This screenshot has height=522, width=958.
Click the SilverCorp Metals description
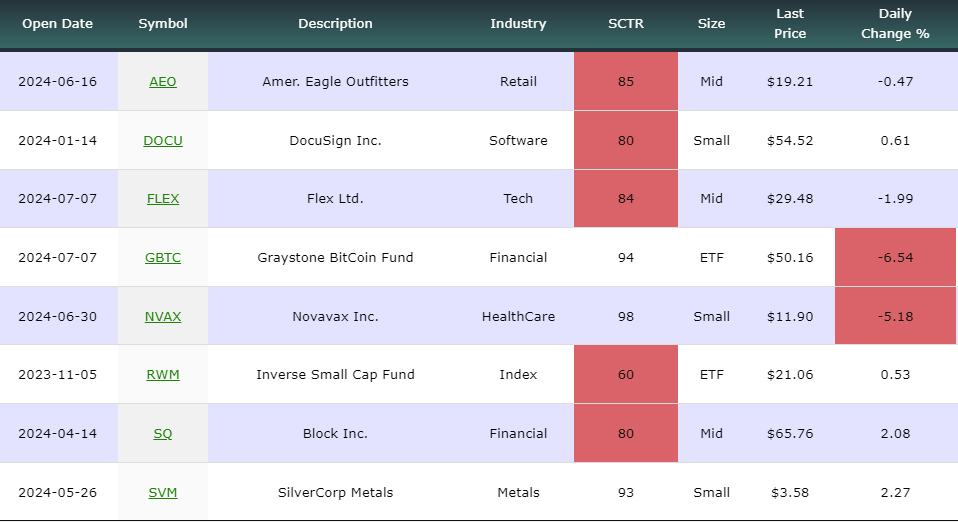pos(335,492)
